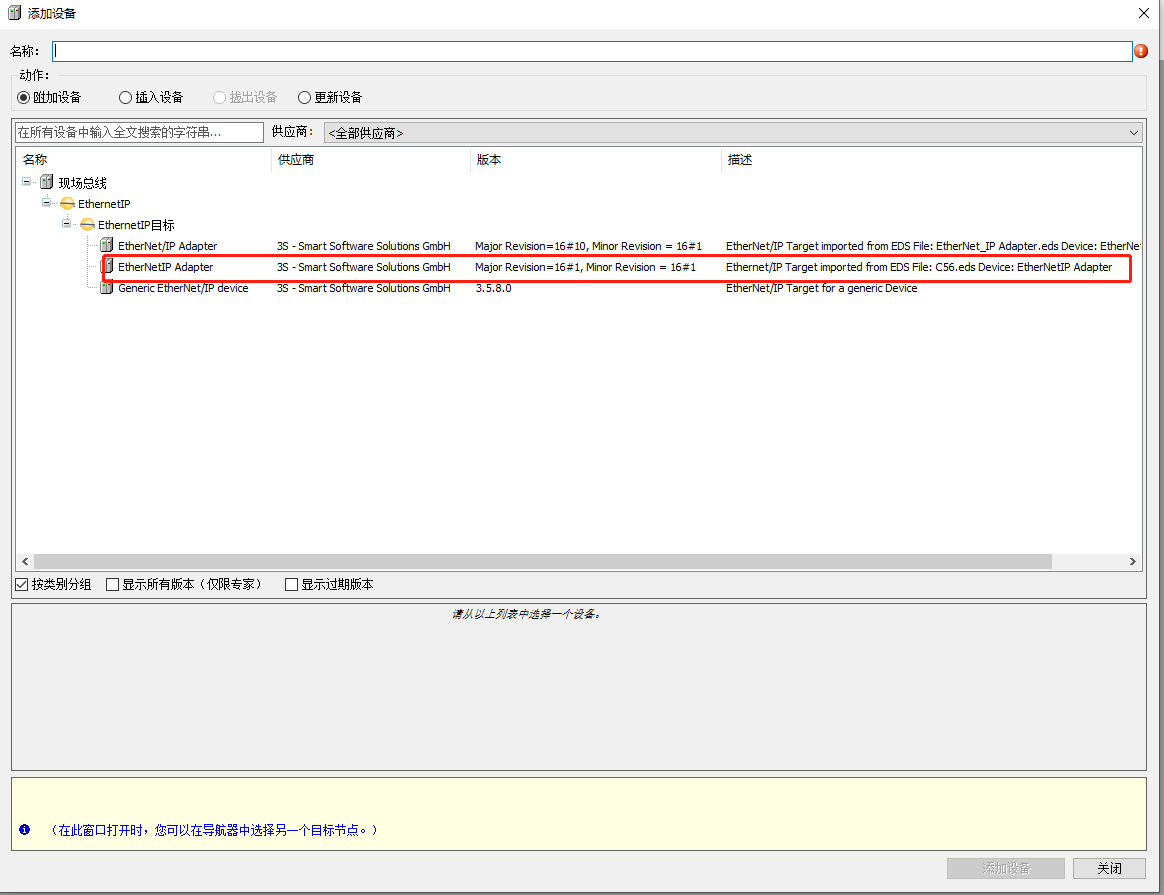Viewport: 1164px width, 895px height.
Task: Click the 供应商 column header
Action: point(371,160)
